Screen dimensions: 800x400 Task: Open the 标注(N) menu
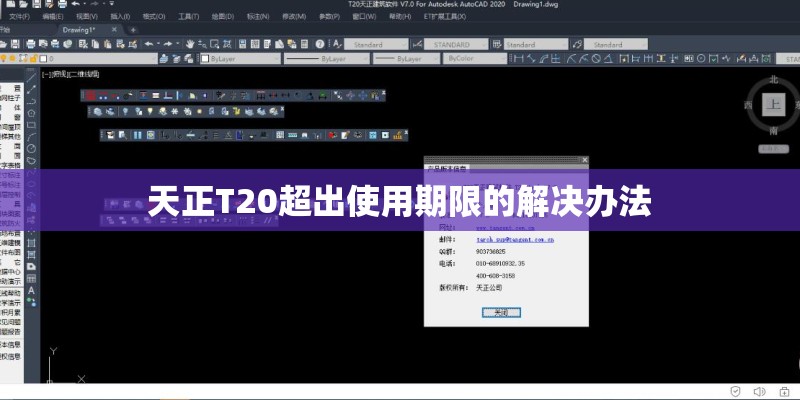click(x=257, y=16)
